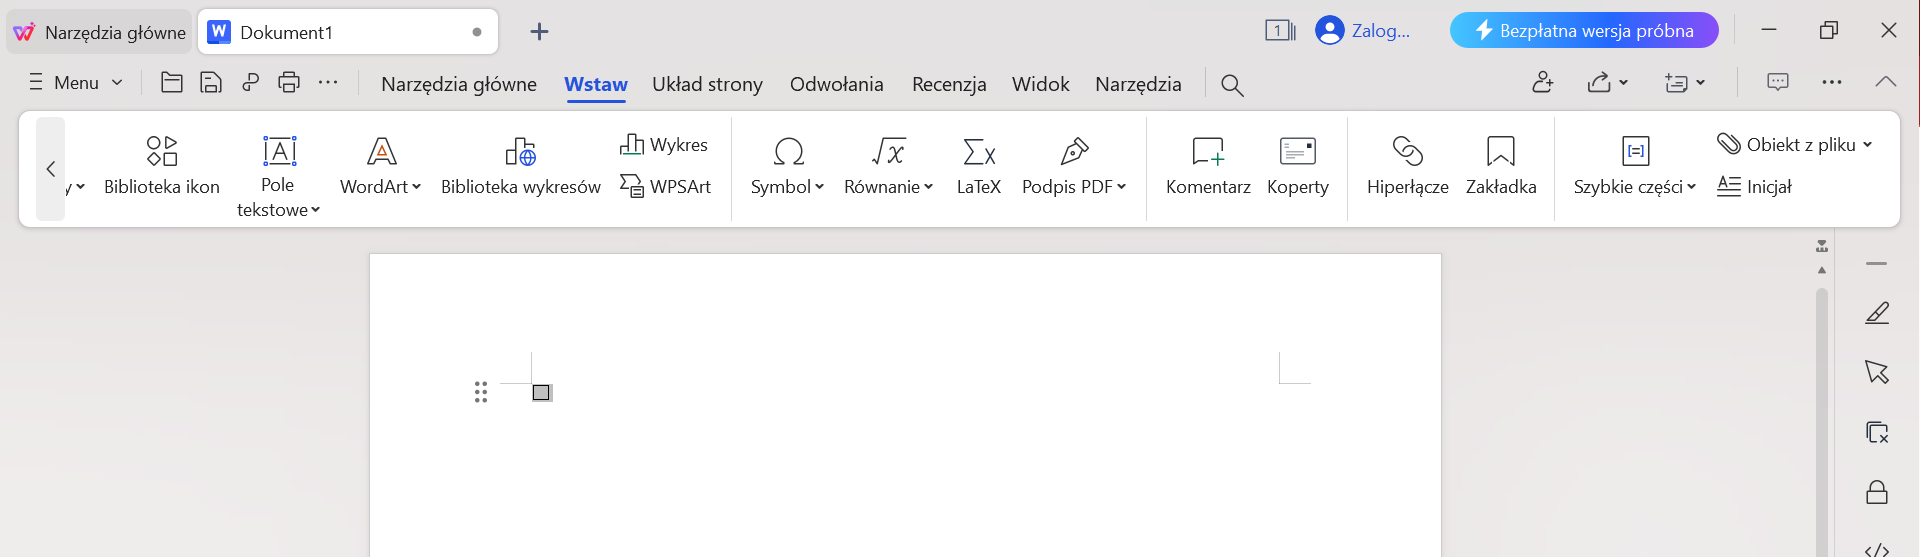The height and width of the screenshot is (557, 1920).
Task: Open search with the magnifier icon
Action: pyautogui.click(x=1232, y=85)
